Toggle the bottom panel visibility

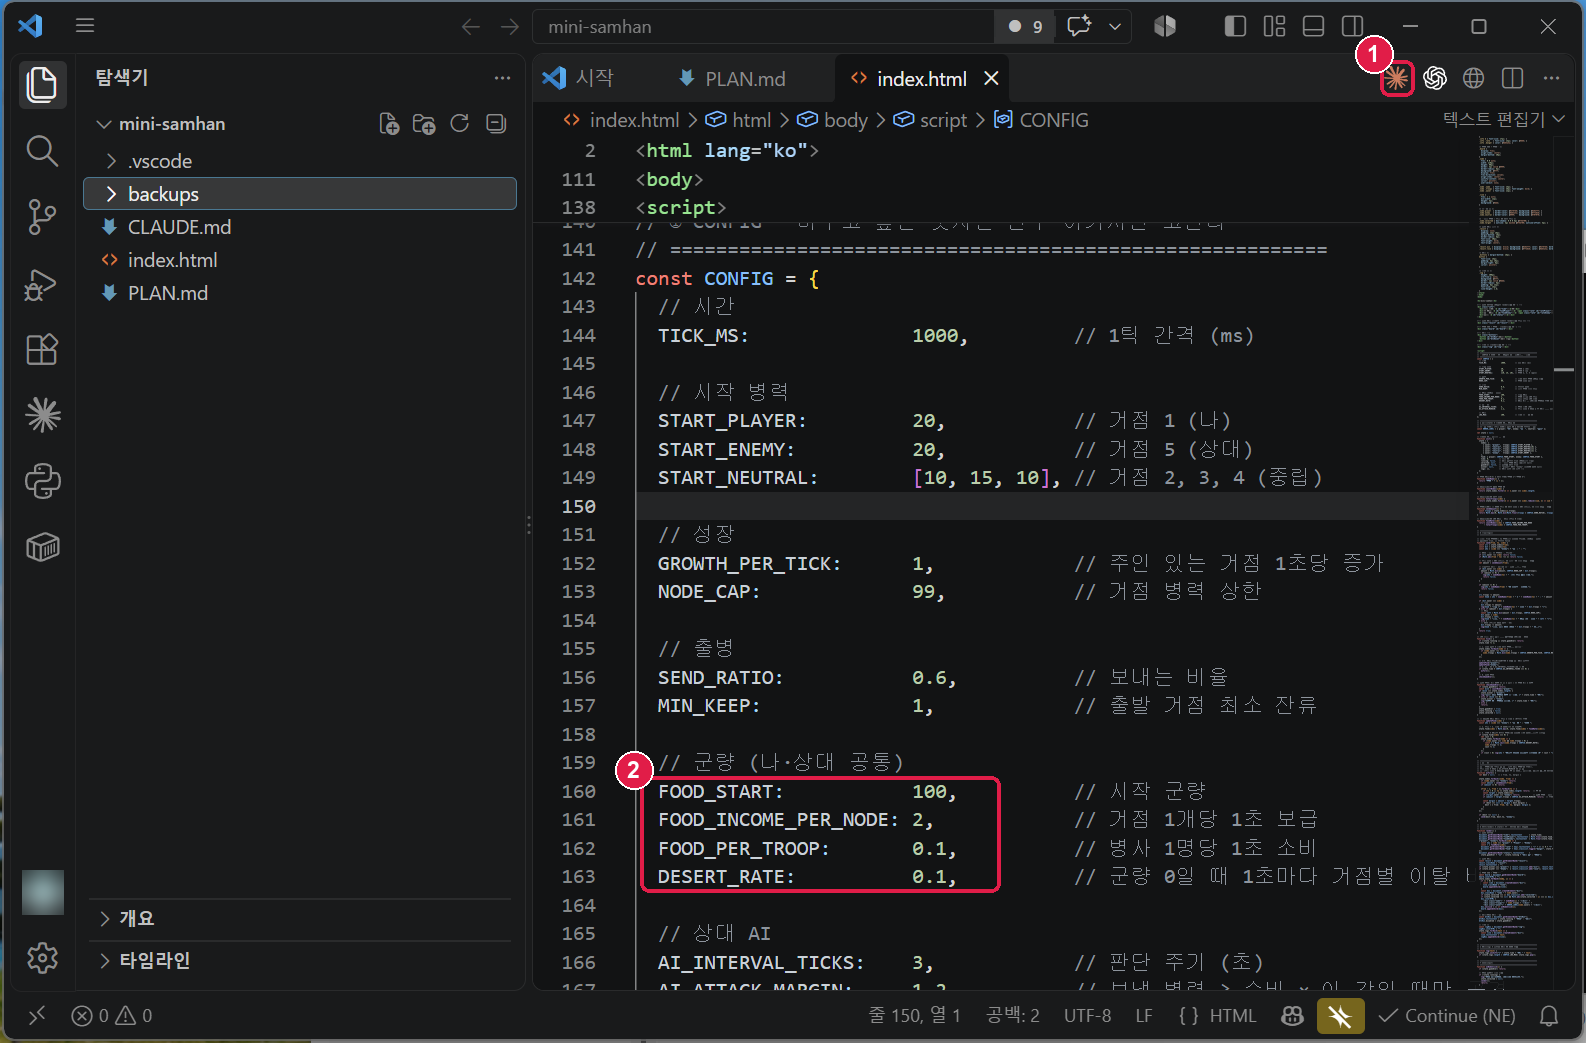point(1314,27)
